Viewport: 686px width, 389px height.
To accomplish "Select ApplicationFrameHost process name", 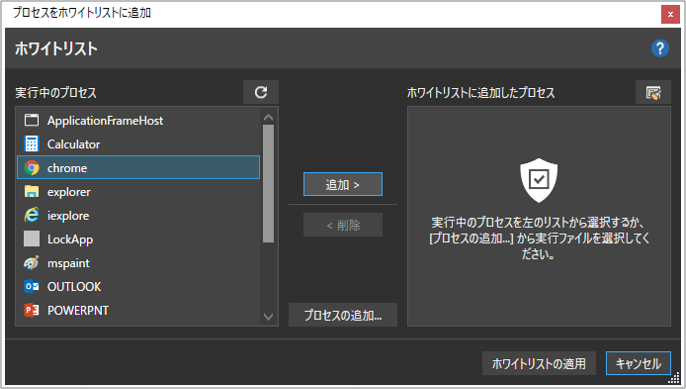I will 105,121.
